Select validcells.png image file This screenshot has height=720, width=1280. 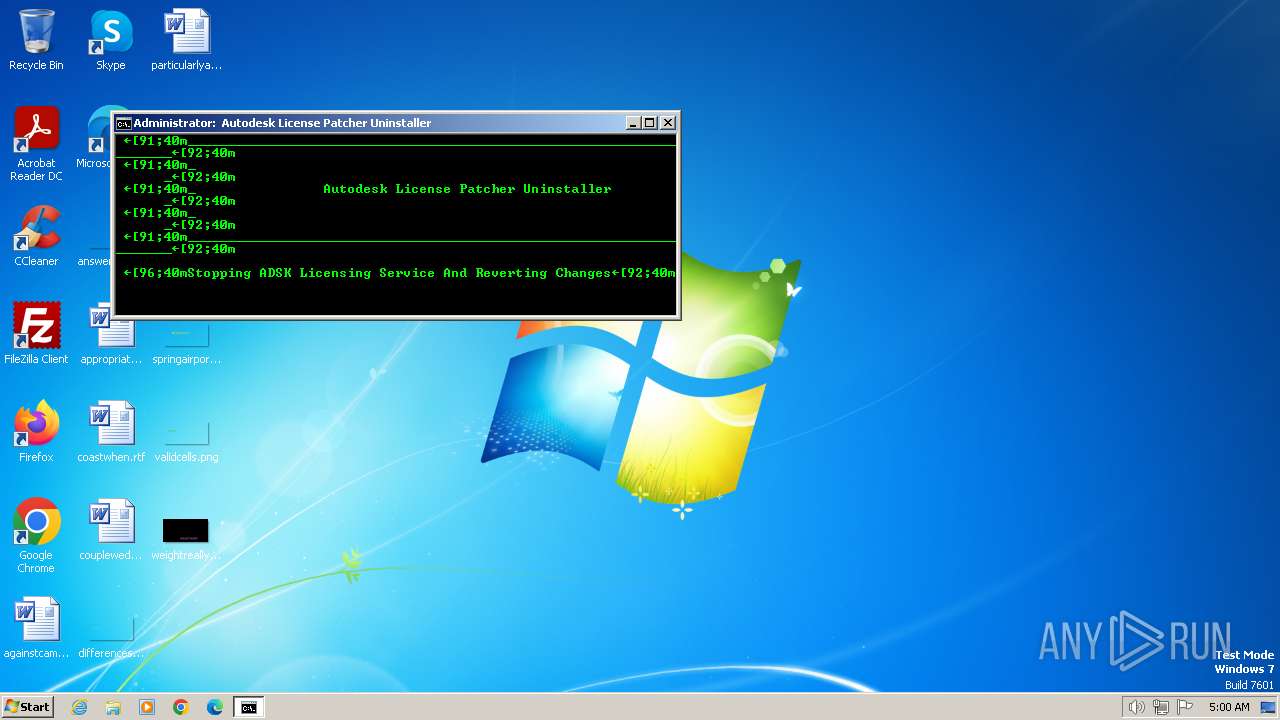tap(187, 440)
